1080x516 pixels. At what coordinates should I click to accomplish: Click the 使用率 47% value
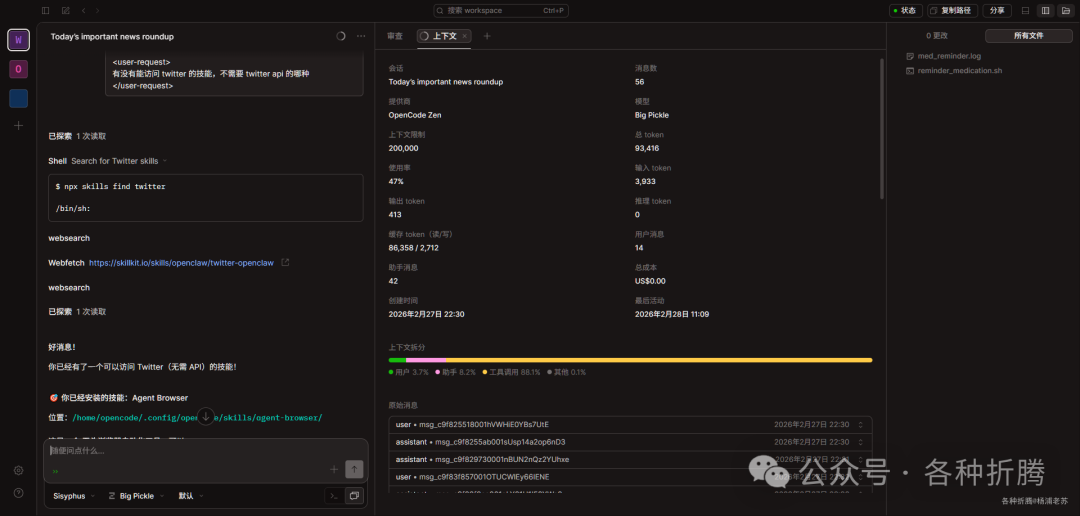tap(396, 181)
